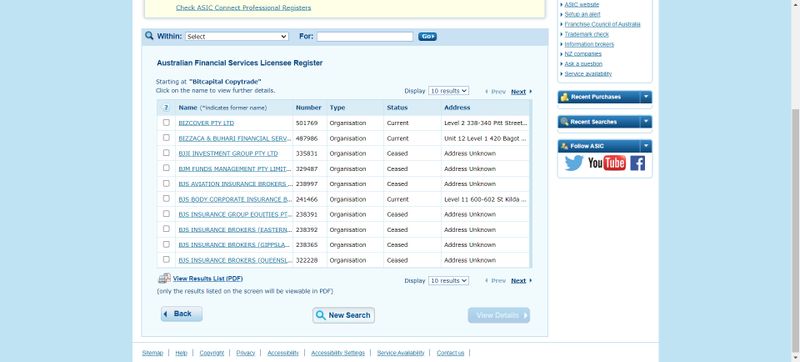Open View Results List (PDF) link
The image size is (800, 362).
point(208,278)
